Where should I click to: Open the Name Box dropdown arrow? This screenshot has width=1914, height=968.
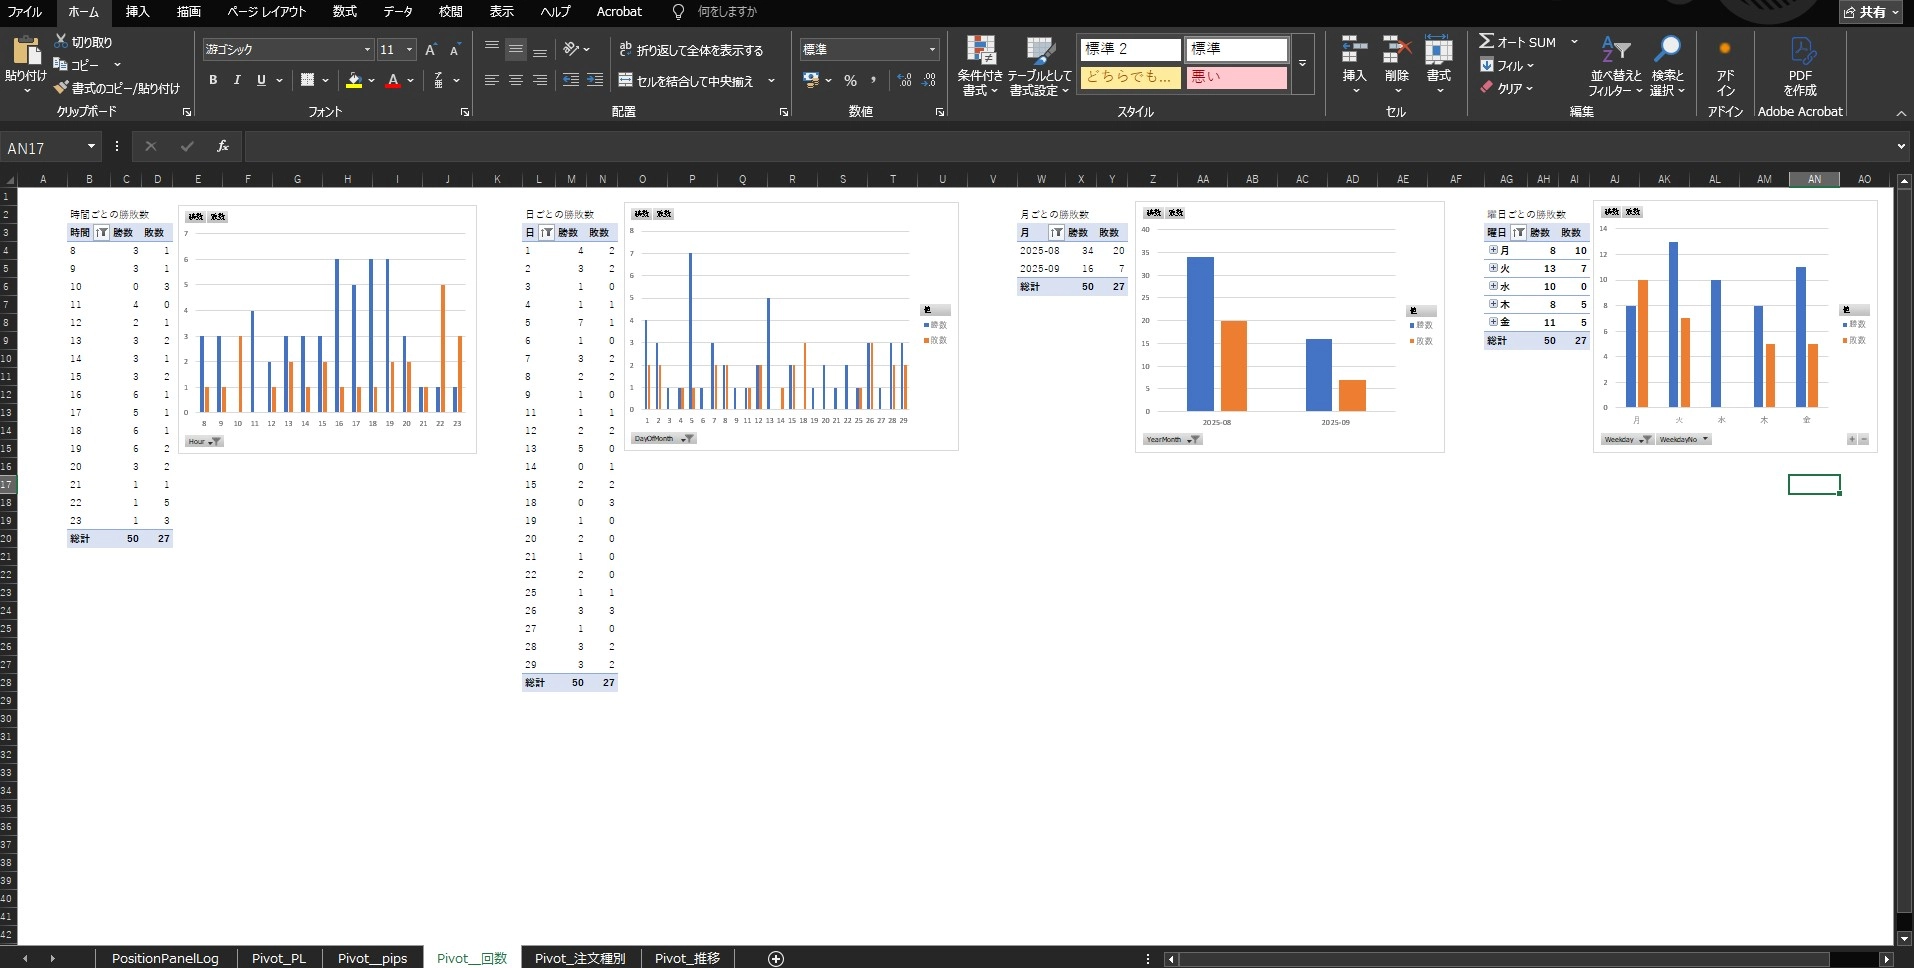91,147
